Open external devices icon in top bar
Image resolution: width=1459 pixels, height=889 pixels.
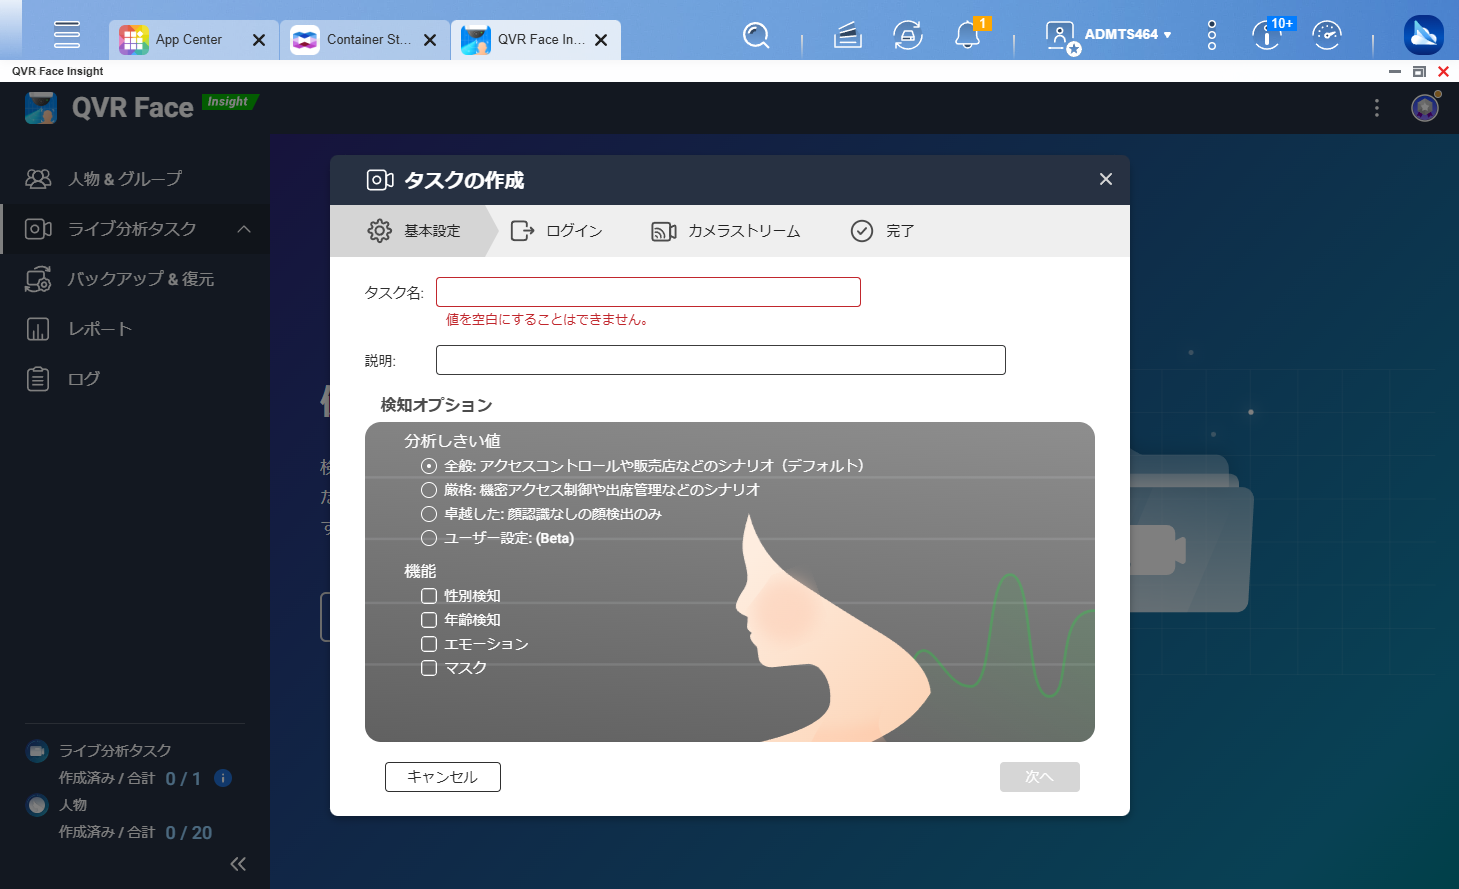908,36
